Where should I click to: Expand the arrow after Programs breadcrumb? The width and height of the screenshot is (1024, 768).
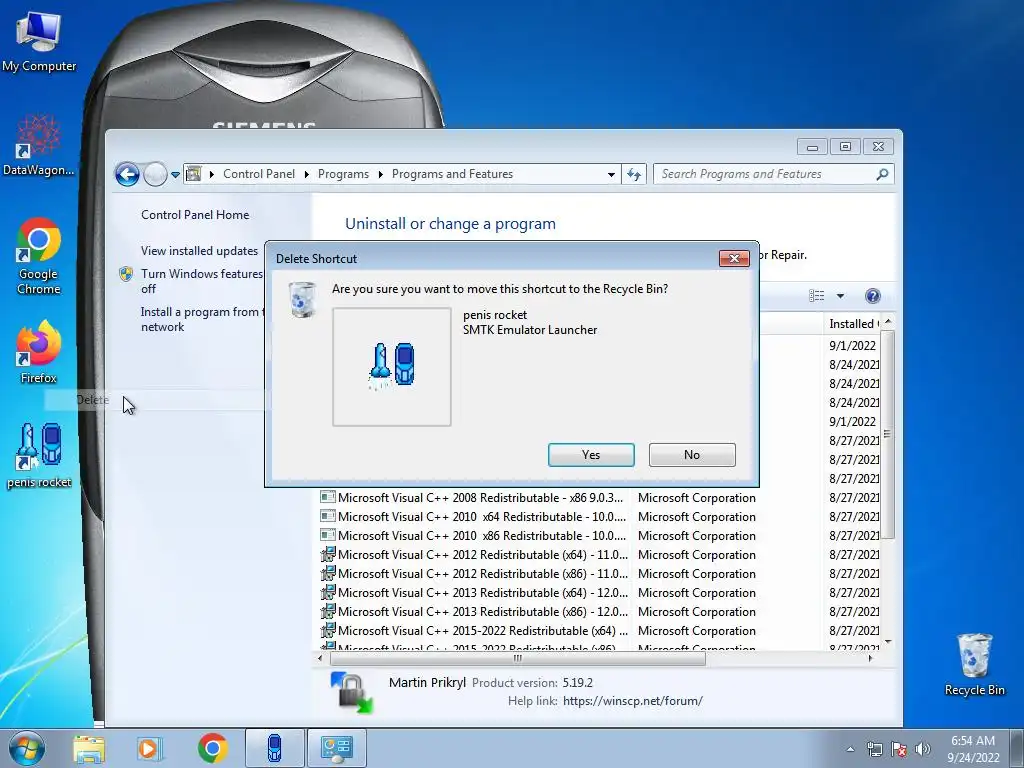click(x=380, y=174)
